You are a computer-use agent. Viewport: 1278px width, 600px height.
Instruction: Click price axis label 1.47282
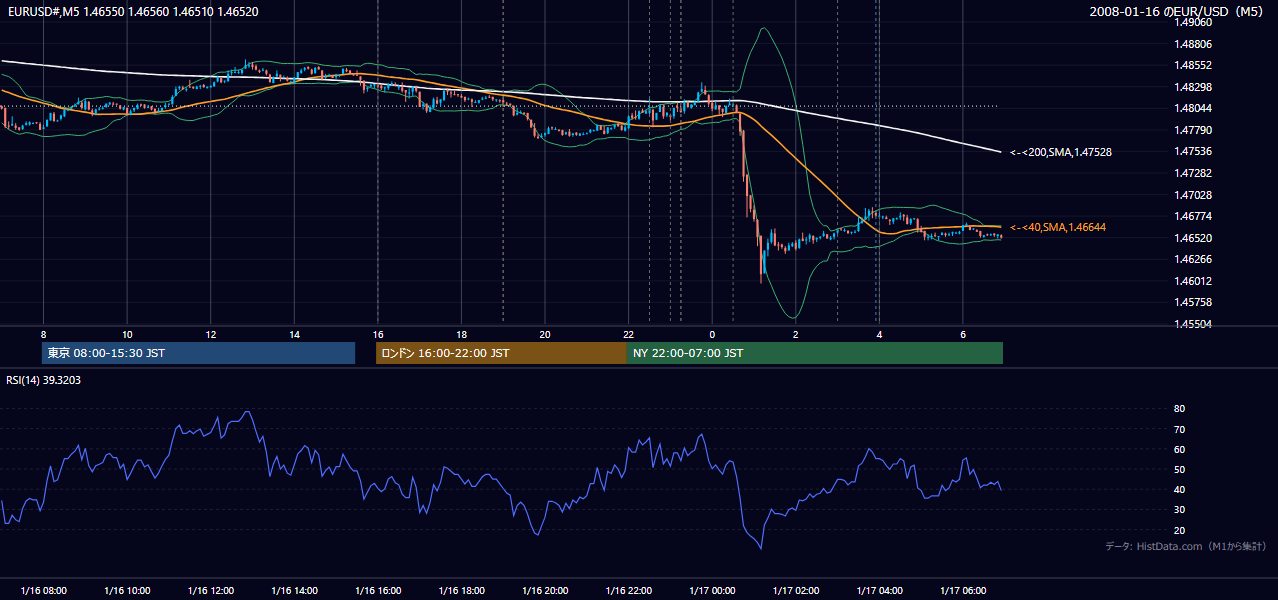pos(1193,173)
